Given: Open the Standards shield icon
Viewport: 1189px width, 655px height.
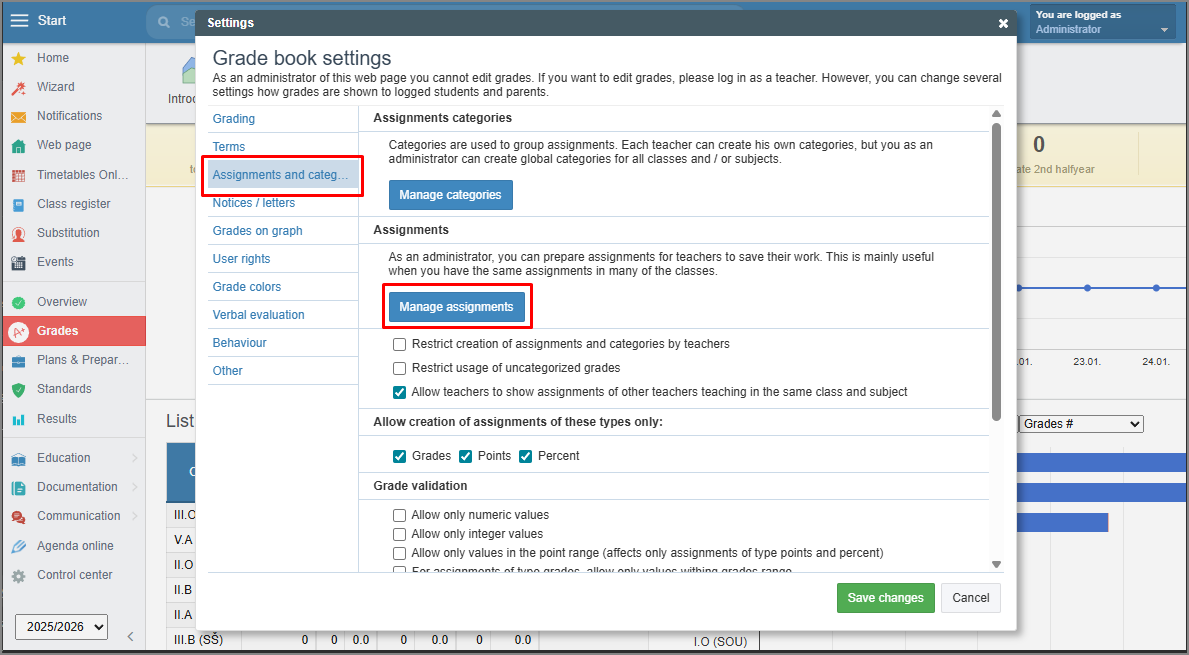Looking at the screenshot, I should (18, 389).
